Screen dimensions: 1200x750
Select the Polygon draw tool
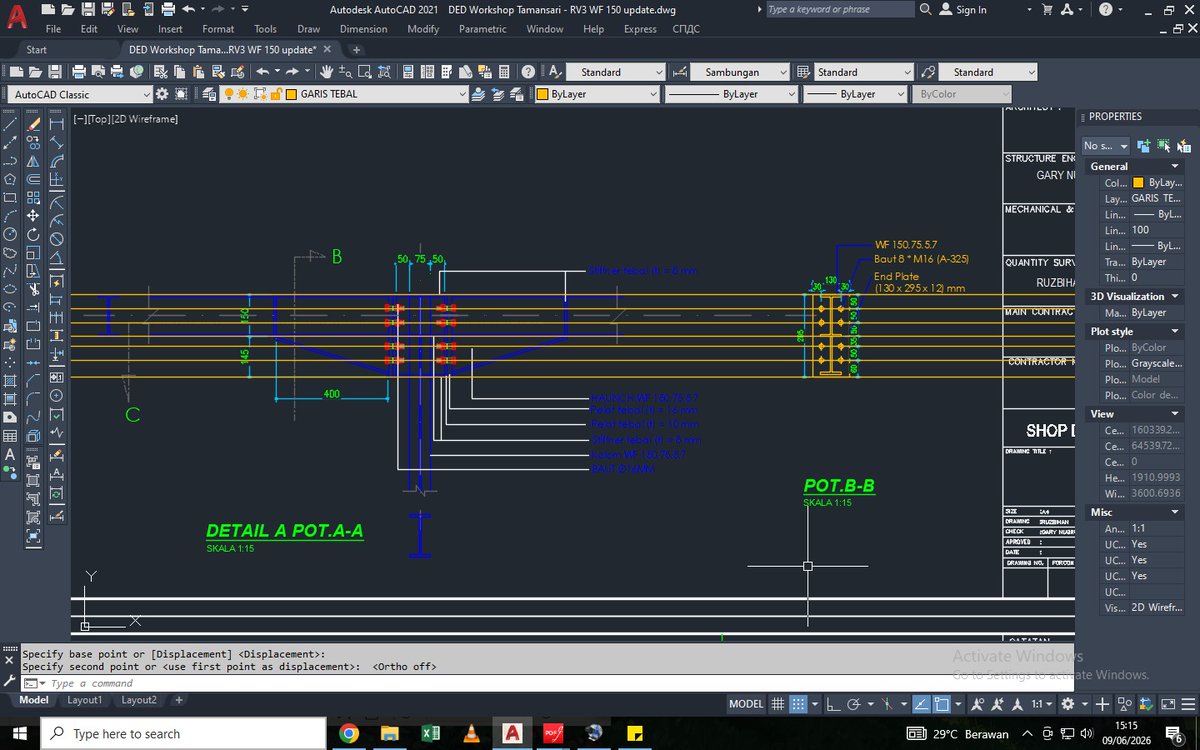(x=10, y=178)
